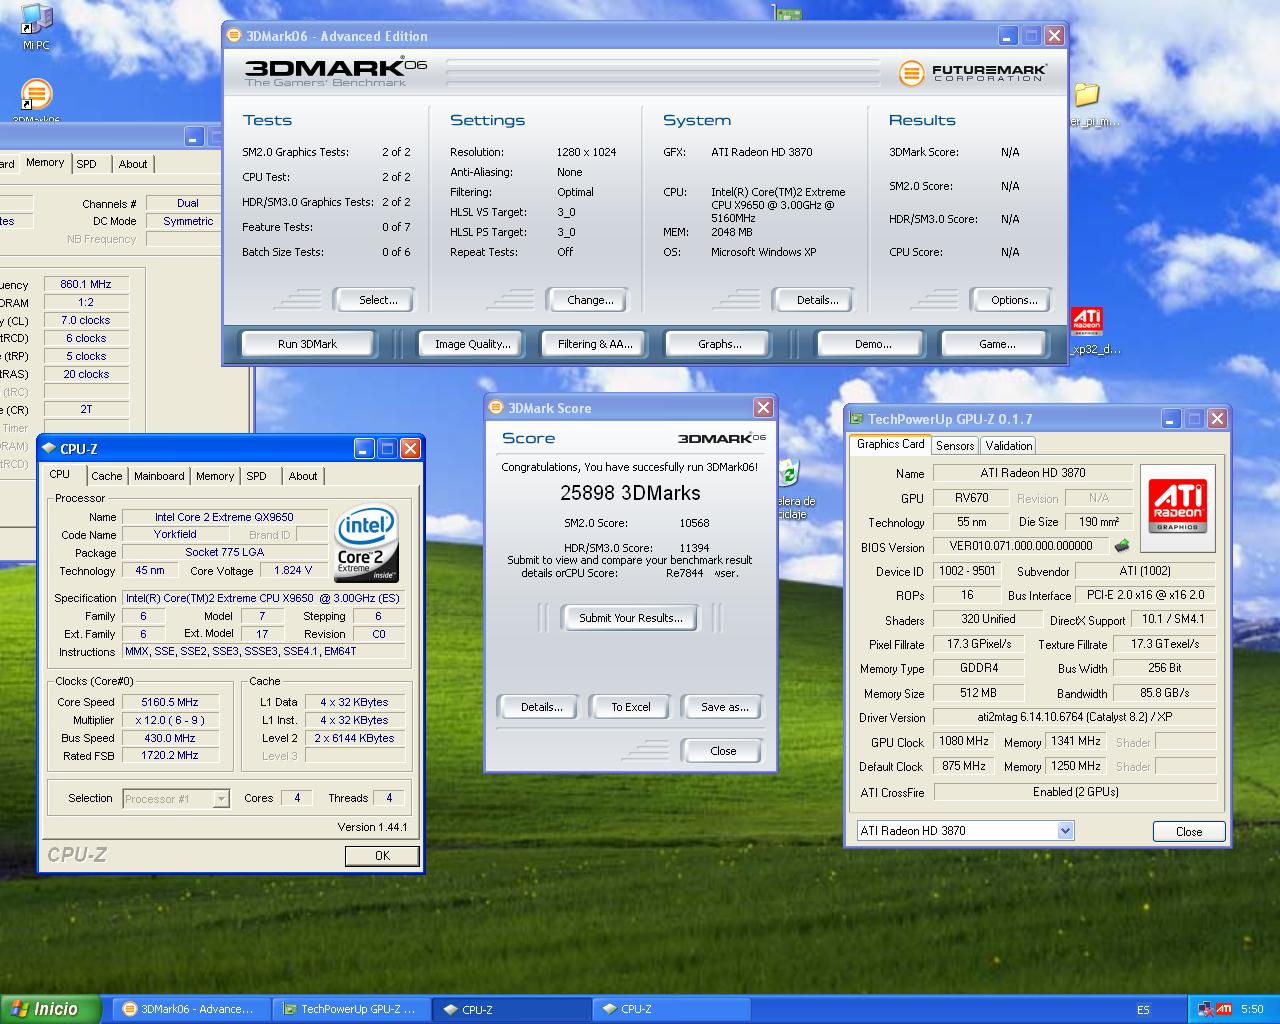This screenshot has height=1024, width=1280.
Task: Open the folder icon on desktop right
Action: coord(1086,96)
